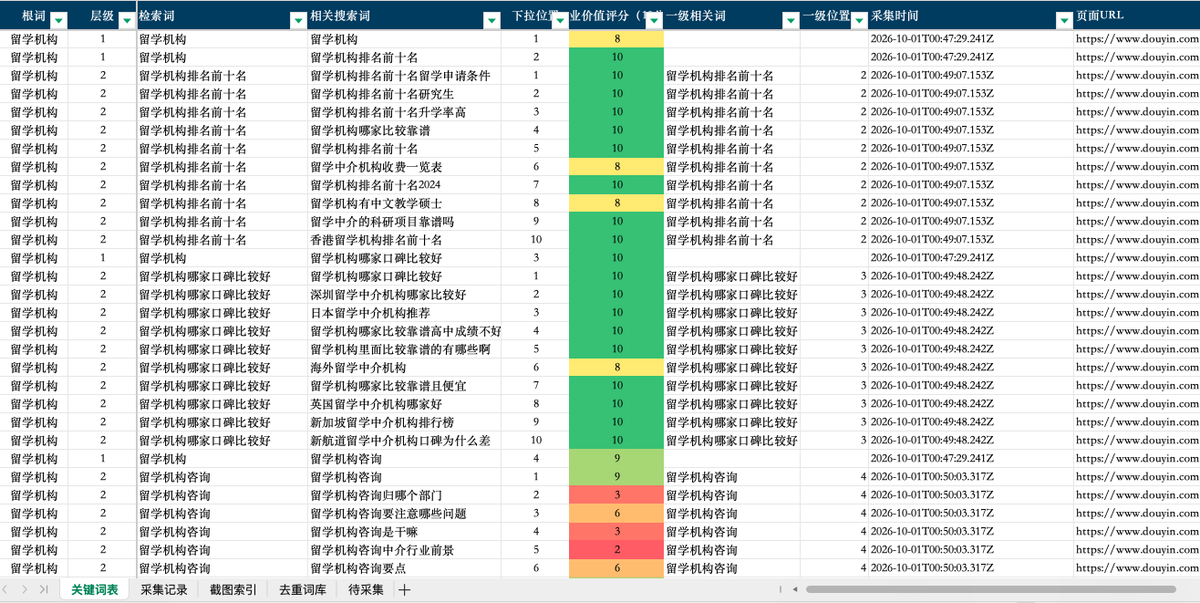The width and height of the screenshot is (1200, 603).
Task: Select the 页面URL column header cell
Action: 1137,15
